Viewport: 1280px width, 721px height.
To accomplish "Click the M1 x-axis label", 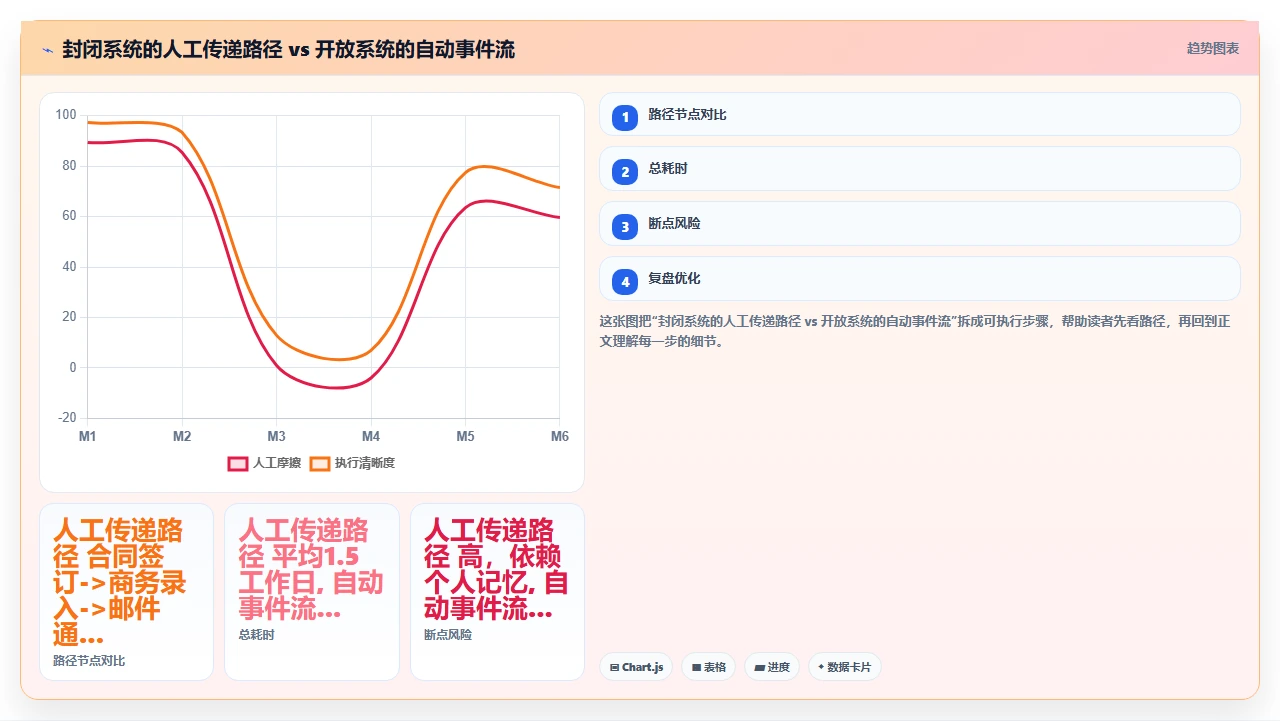I will click(88, 436).
